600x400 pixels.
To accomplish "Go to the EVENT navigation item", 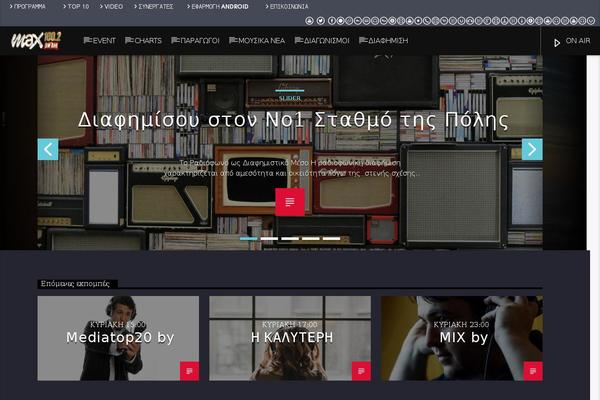I will [x=99, y=41].
